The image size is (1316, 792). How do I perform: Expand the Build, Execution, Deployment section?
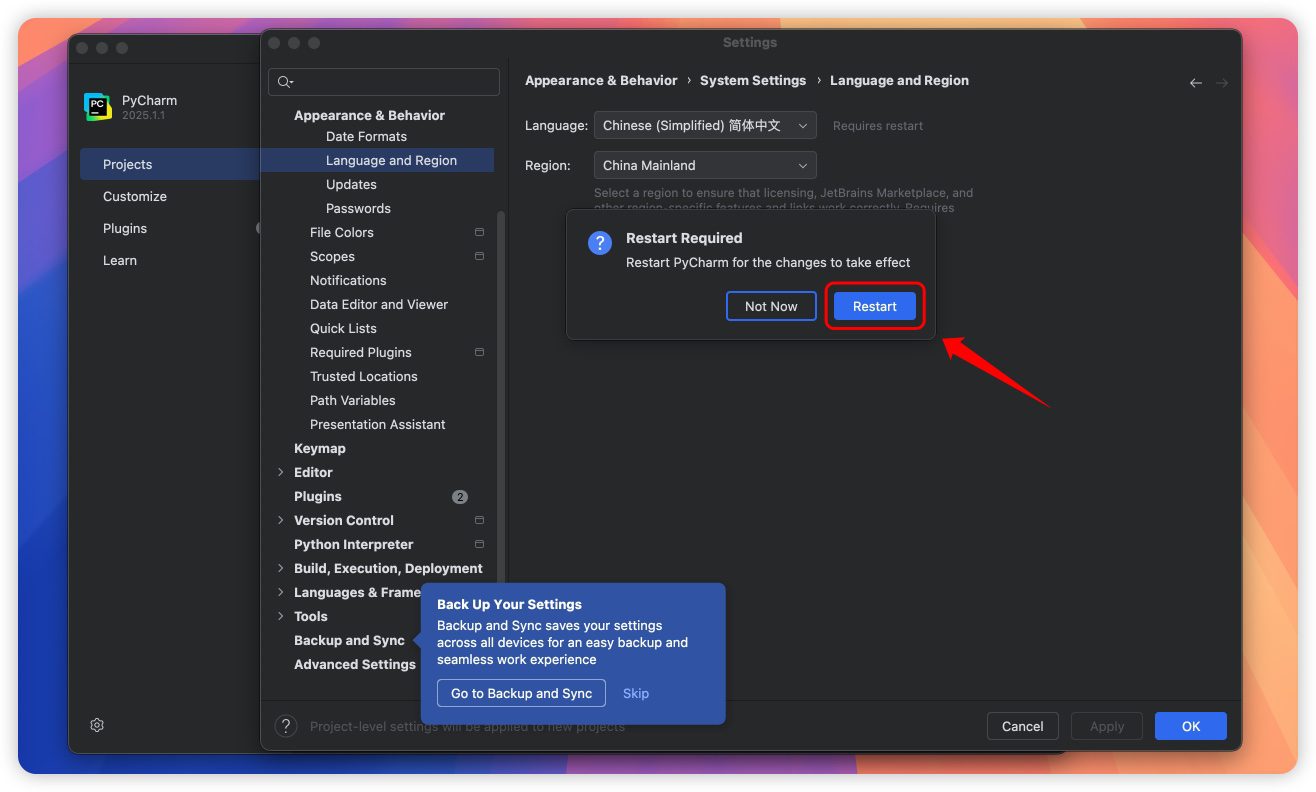(280, 569)
